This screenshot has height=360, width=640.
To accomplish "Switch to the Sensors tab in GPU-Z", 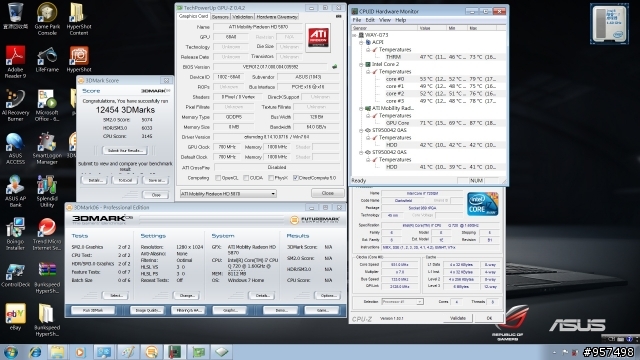I will (x=220, y=17).
